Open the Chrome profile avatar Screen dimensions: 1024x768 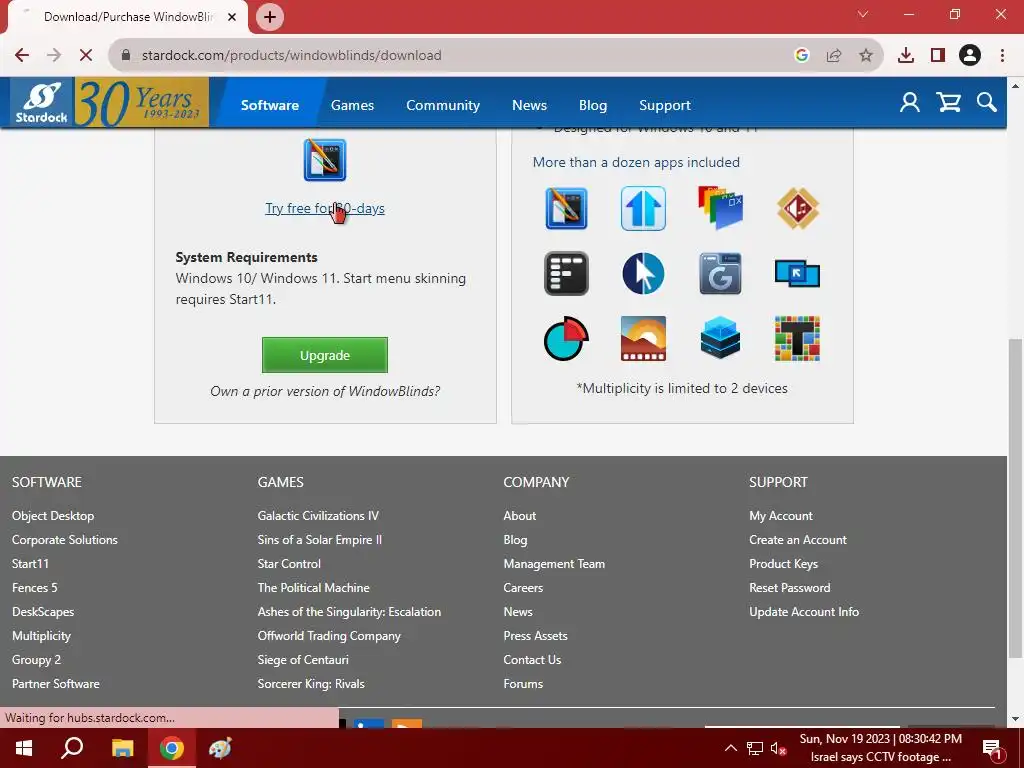(x=970, y=56)
